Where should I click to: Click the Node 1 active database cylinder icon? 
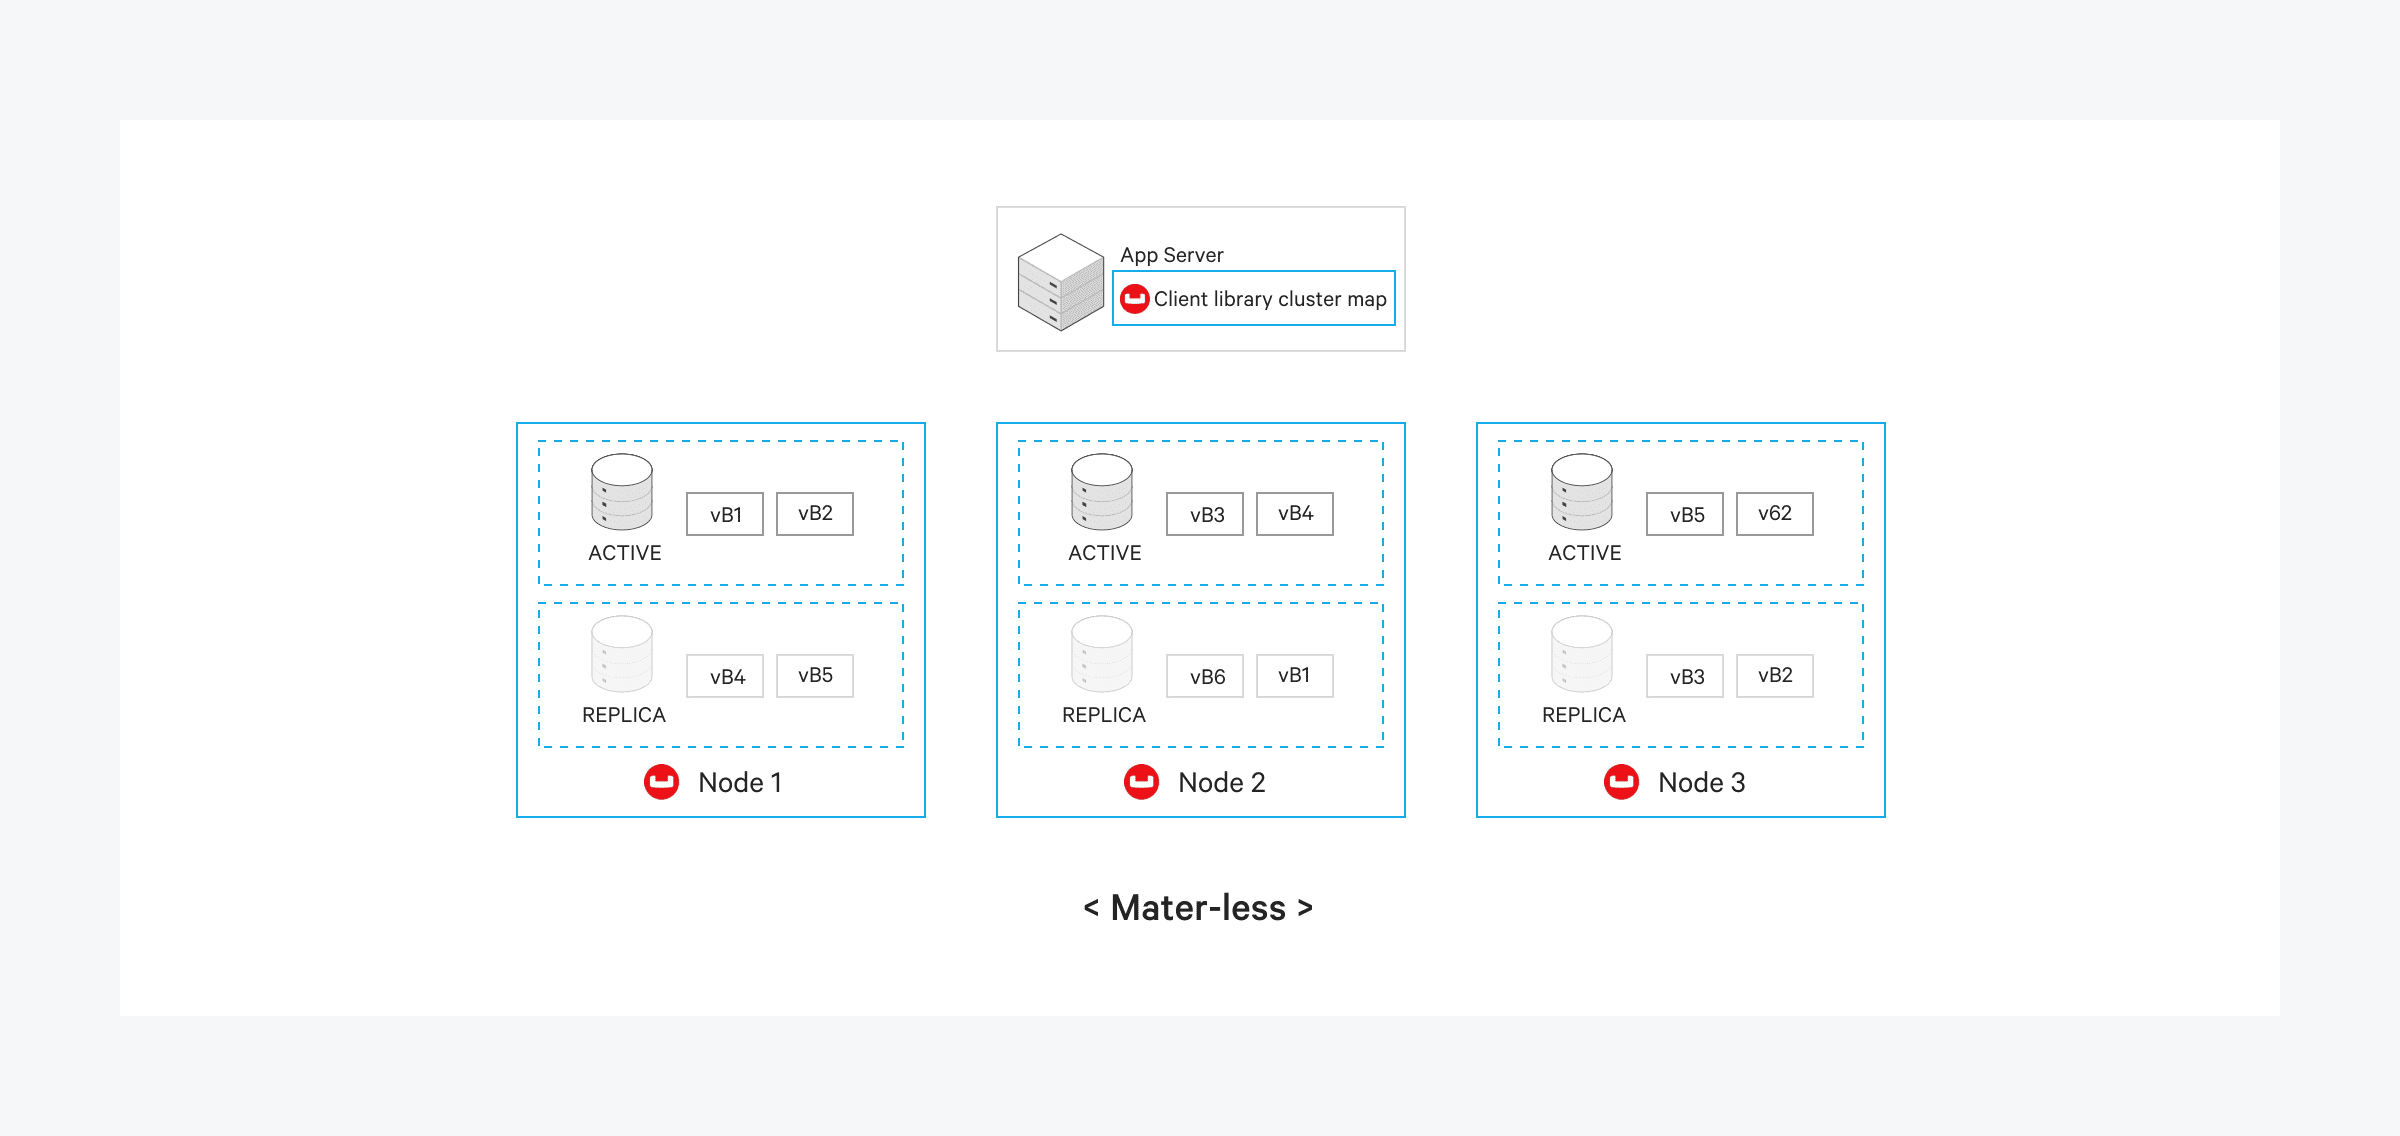click(x=621, y=492)
